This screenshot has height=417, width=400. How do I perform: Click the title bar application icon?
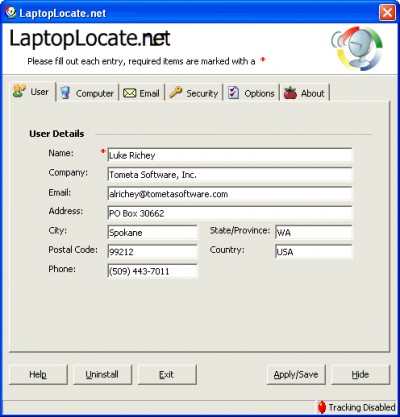[x=11, y=13]
